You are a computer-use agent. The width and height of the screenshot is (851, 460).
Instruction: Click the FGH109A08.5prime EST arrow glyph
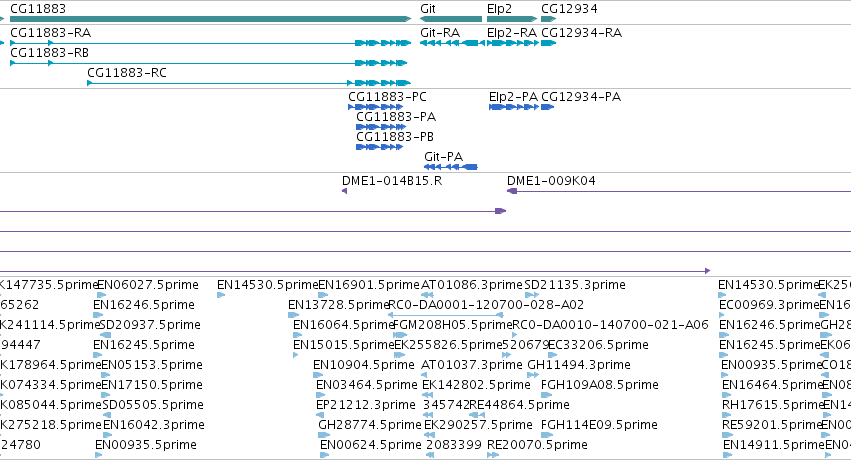coord(547,395)
